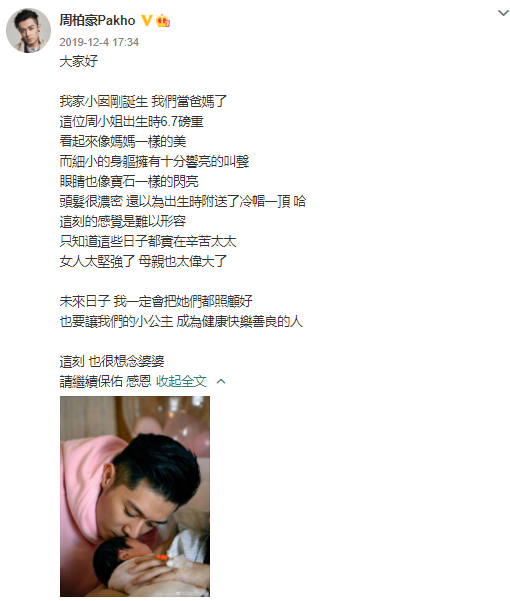The width and height of the screenshot is (510, 601).
Task: Click the crown membership icon
Action: click(163, 20)
